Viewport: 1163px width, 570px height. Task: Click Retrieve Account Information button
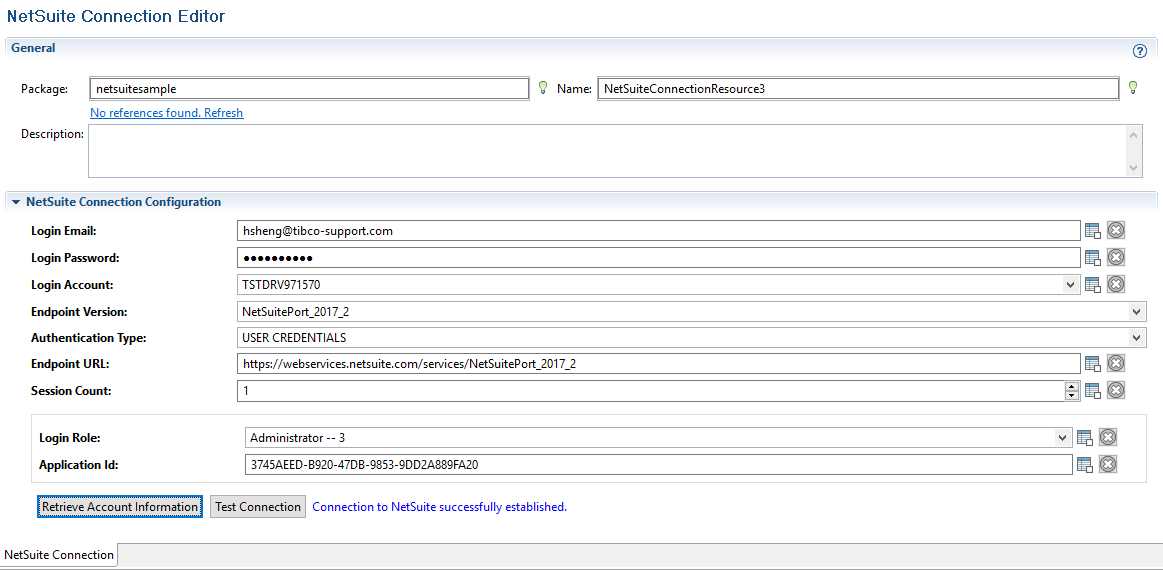[120, 507]
